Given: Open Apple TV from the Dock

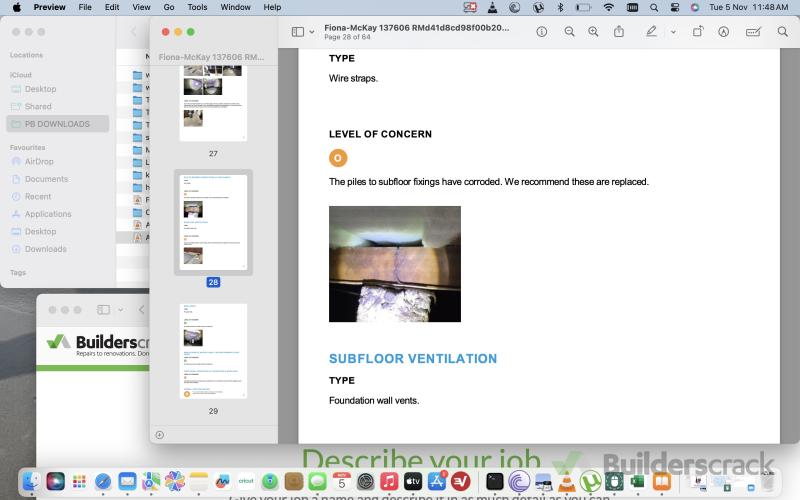Looking at the screenshot, I should coord(413,481).
